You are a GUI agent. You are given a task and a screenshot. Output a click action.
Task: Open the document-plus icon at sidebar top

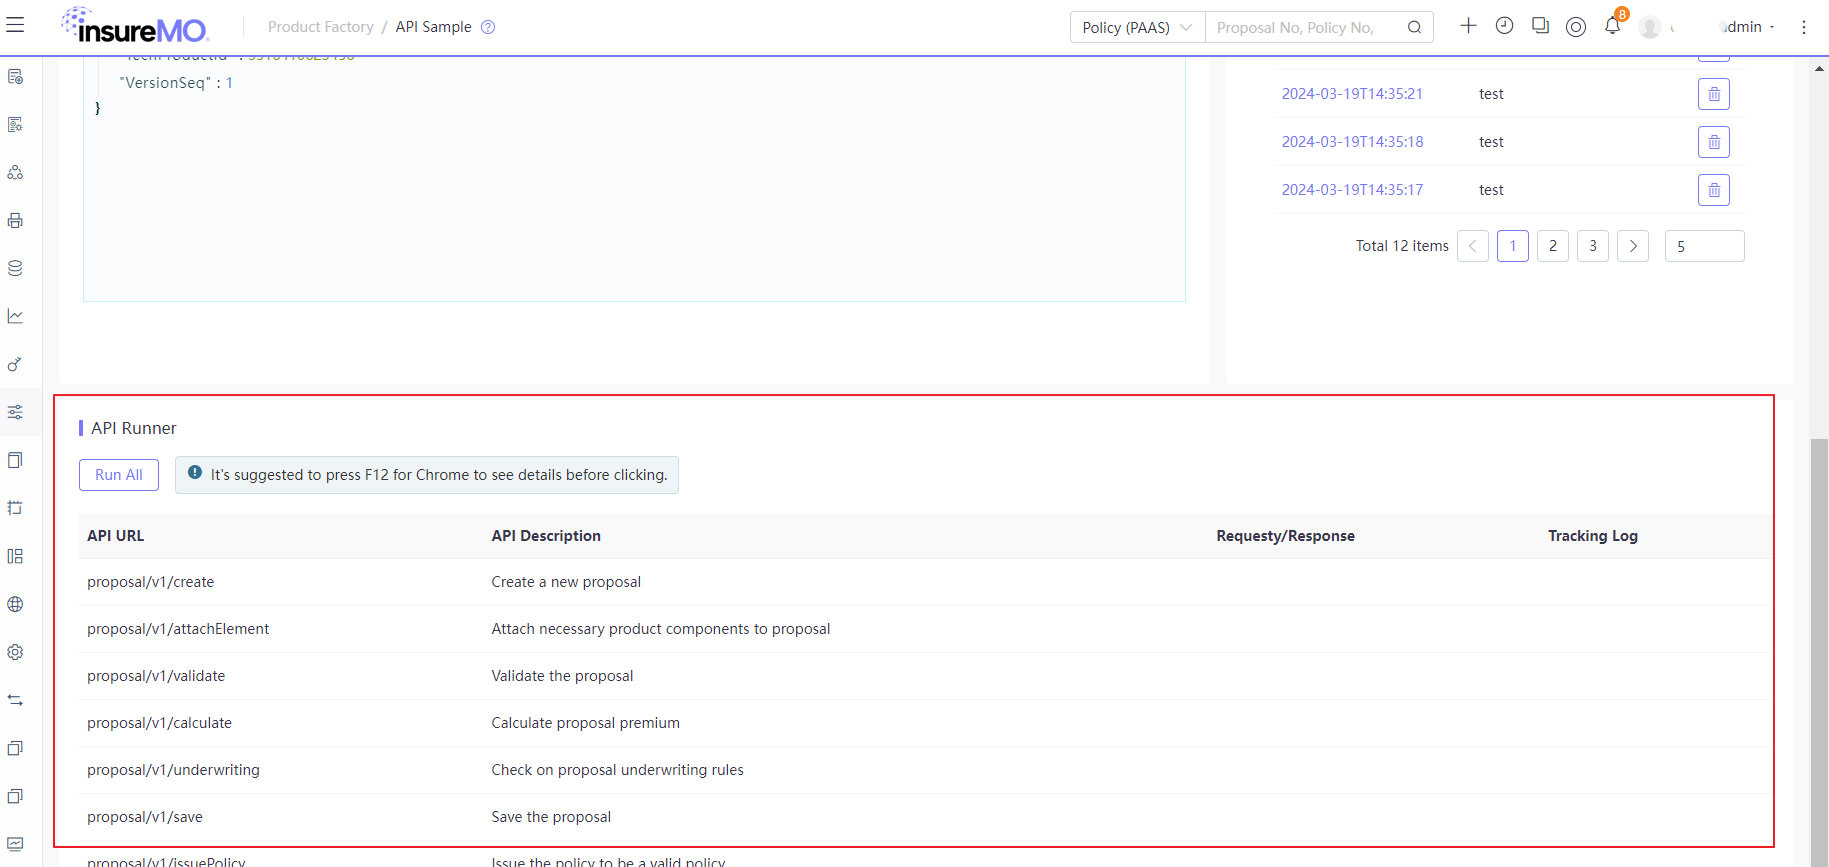(x=15, y=76)
